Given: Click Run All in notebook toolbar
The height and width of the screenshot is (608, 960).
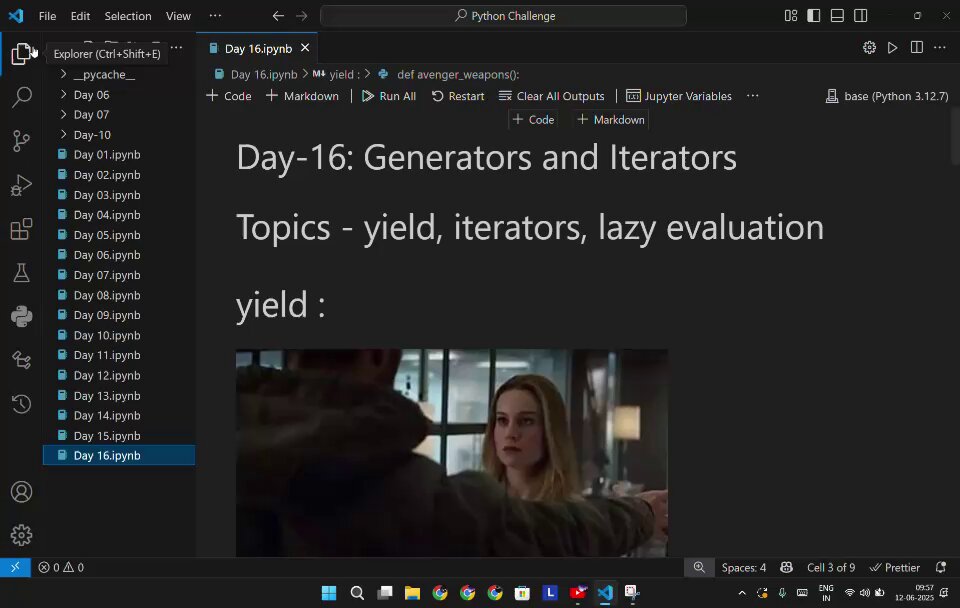Looking at the screenshot, I should [x=389, y=96].
